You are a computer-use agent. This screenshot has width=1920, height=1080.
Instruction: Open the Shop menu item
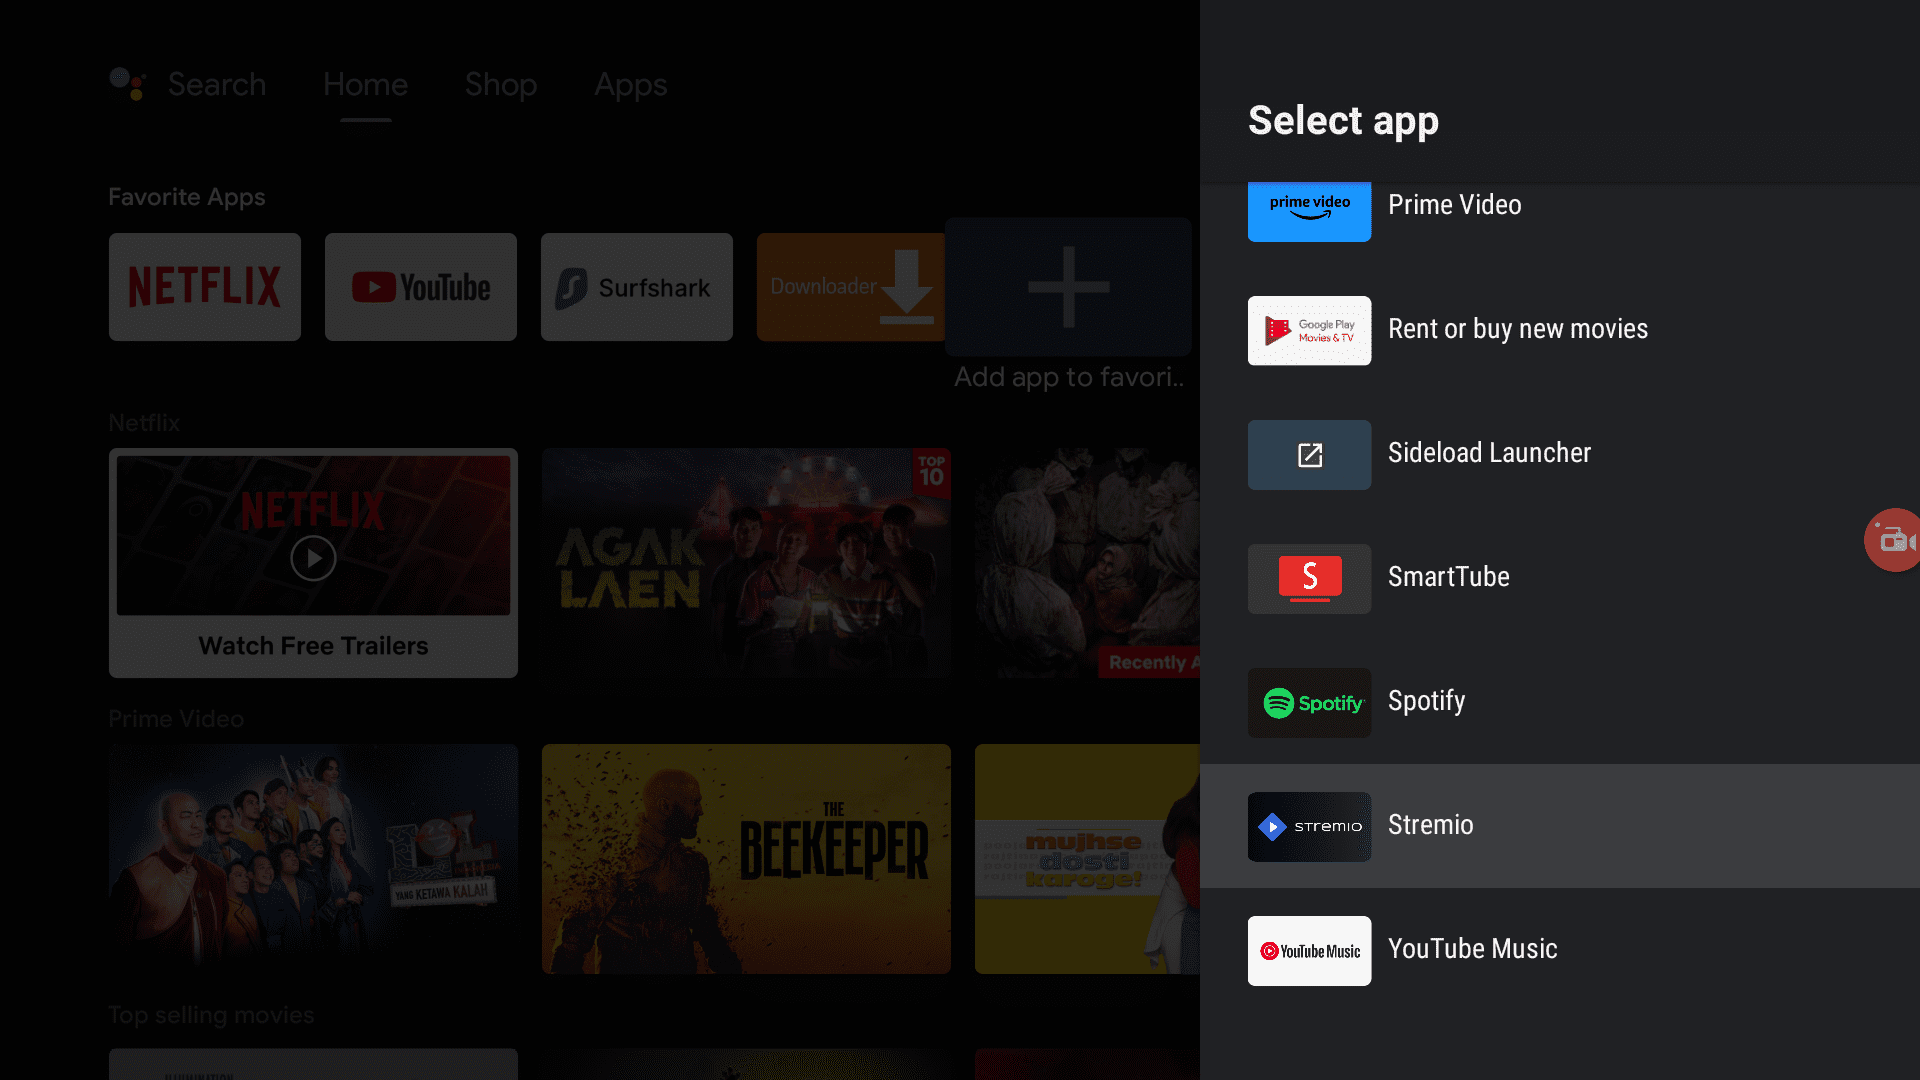coord(500,84)
